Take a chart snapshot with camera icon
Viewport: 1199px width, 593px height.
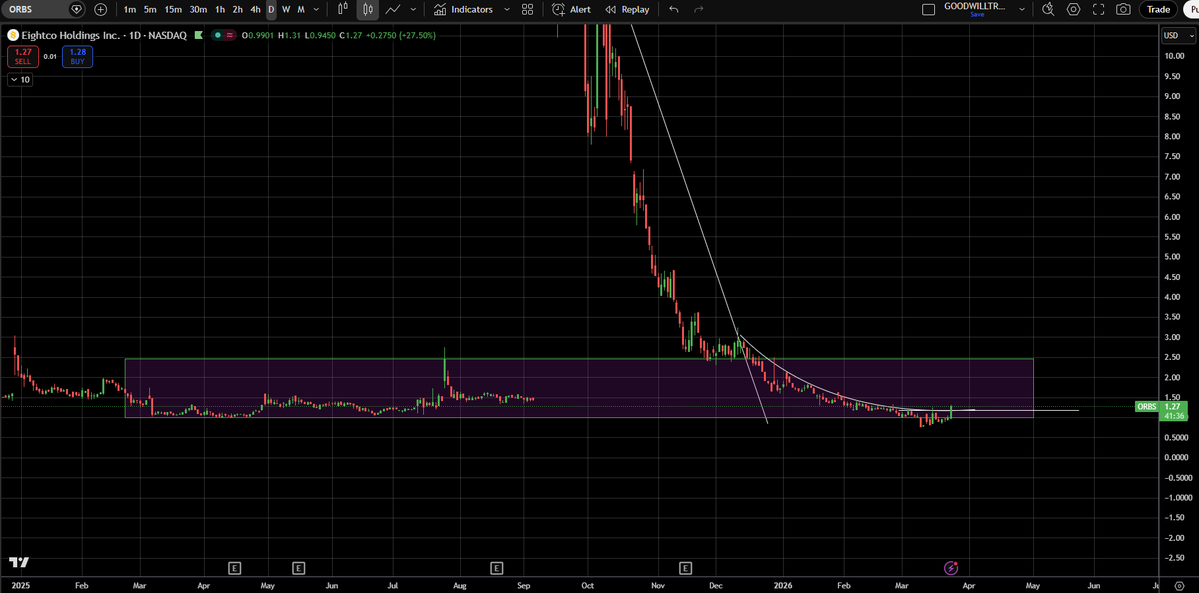click(x=1123, y=9)
